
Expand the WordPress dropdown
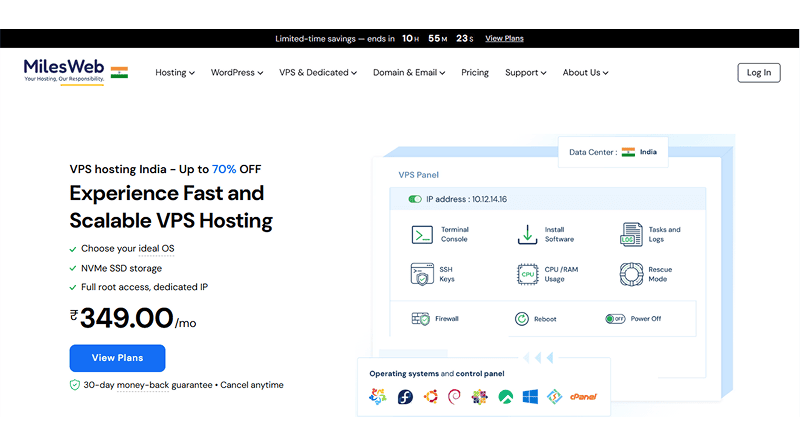coord(237,72)
